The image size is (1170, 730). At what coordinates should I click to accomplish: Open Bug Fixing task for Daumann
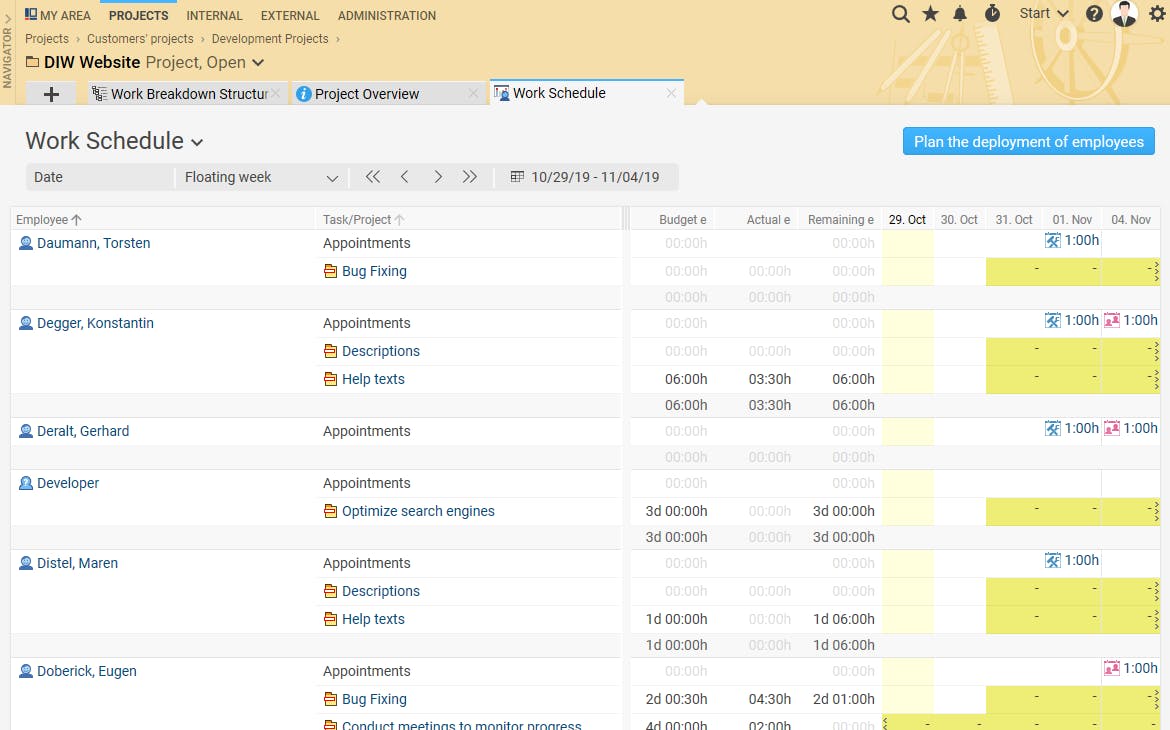pyautogui.click(x=374, y=272)
